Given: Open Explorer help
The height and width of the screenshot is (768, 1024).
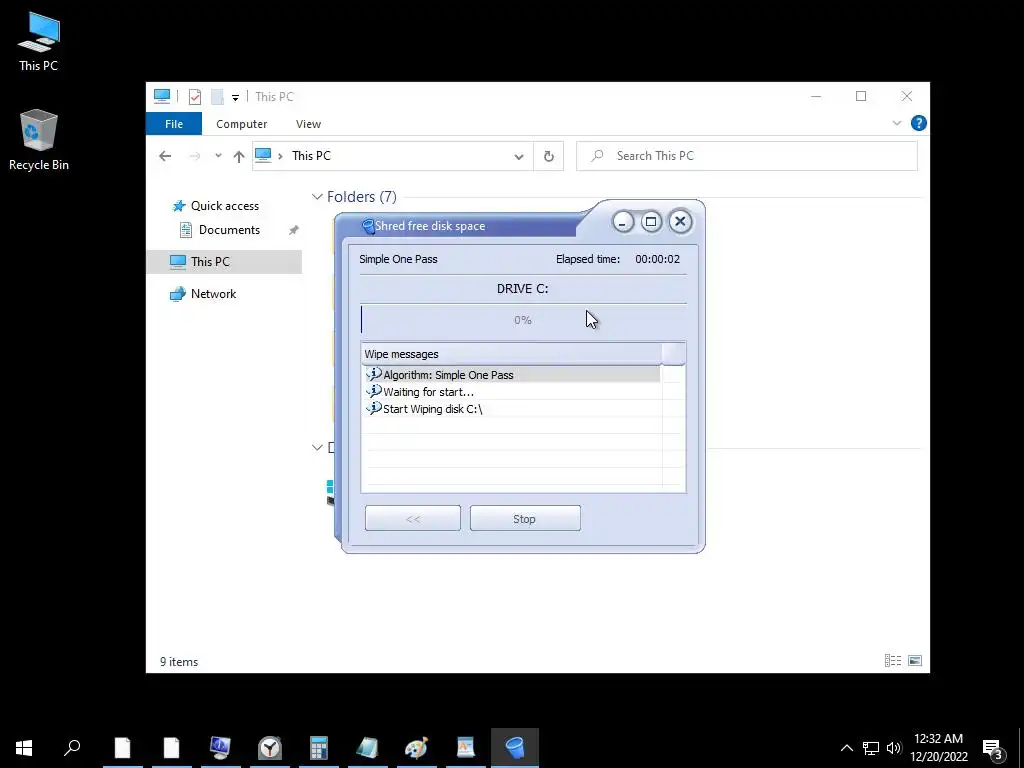Looking at the screenshot, I should (x=918, y=123).
